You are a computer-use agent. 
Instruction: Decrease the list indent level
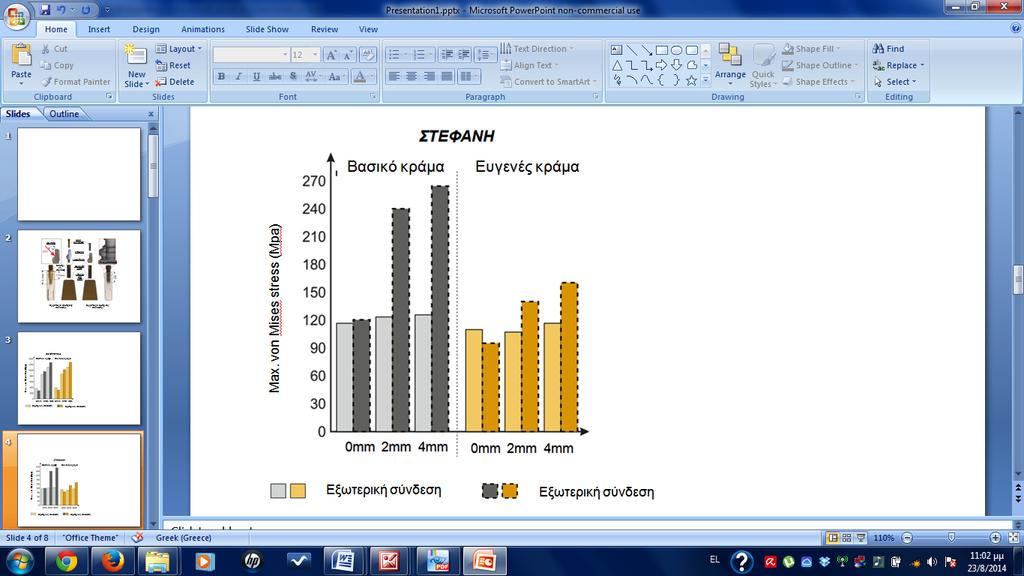(446, 55)
